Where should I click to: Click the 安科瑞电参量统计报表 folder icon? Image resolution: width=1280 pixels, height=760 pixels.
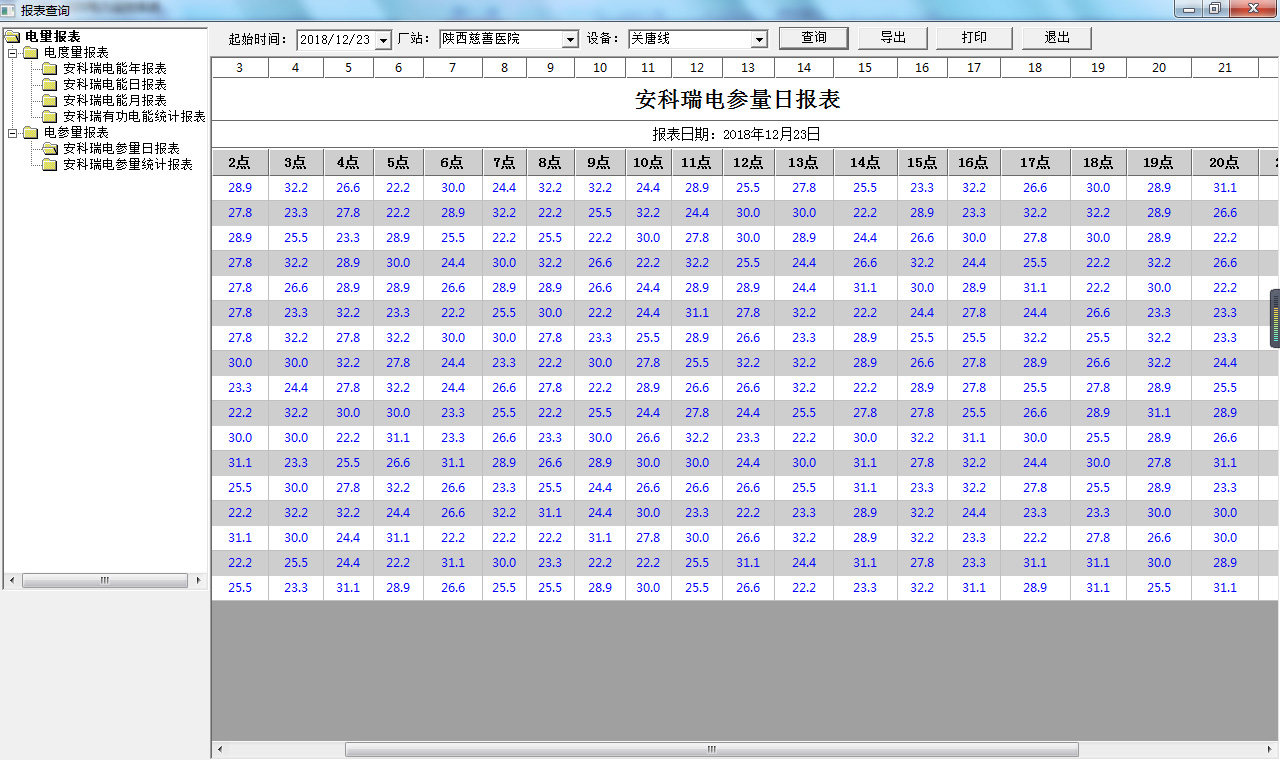coord(50,165)
